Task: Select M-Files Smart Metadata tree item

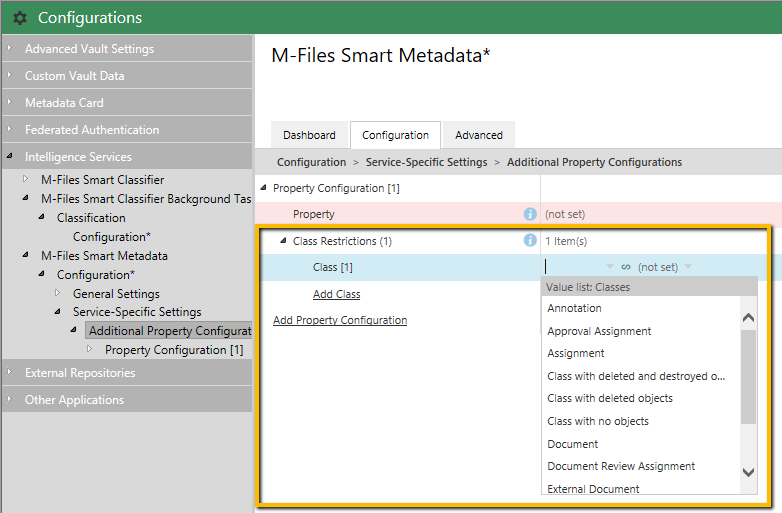Action: click(x=104, y=256)
